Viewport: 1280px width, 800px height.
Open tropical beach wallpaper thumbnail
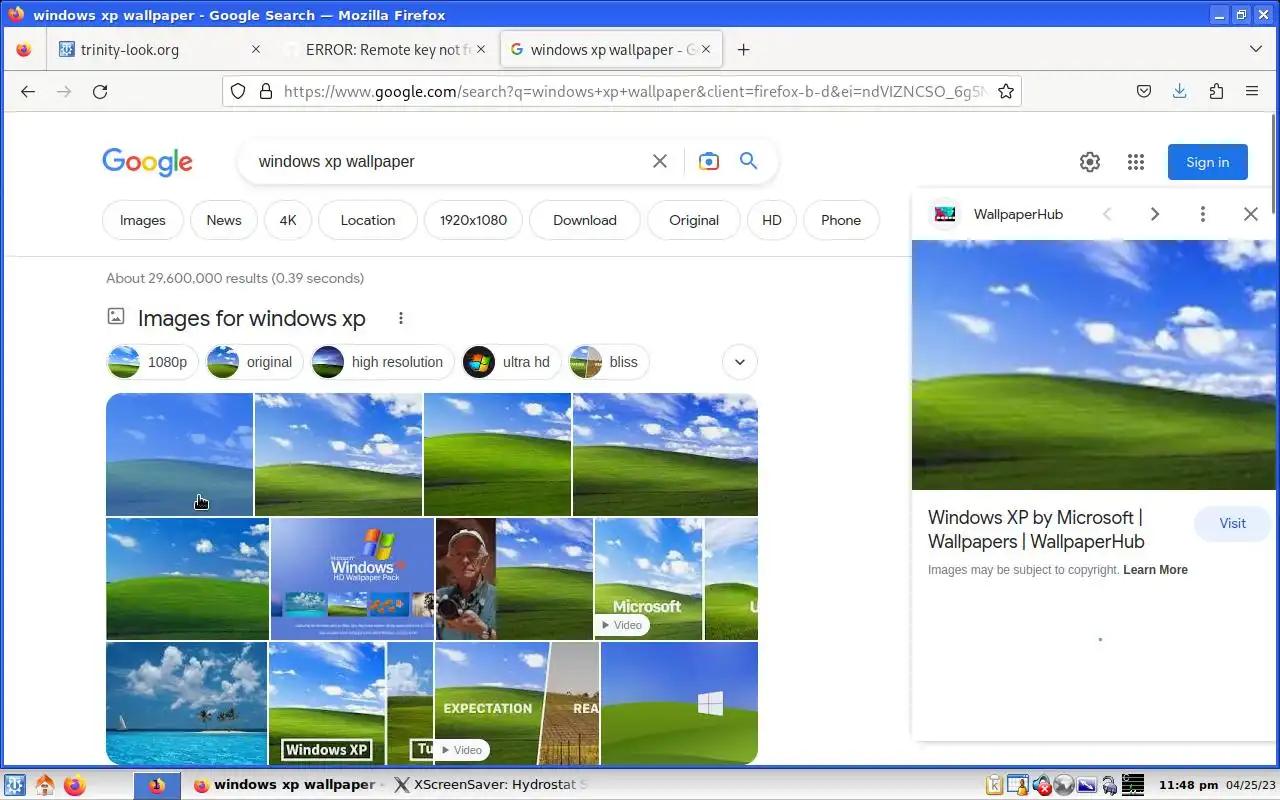186,704
